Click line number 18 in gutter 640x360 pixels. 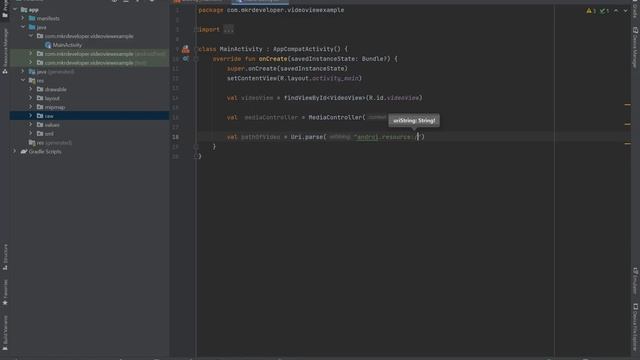(175, 137)
